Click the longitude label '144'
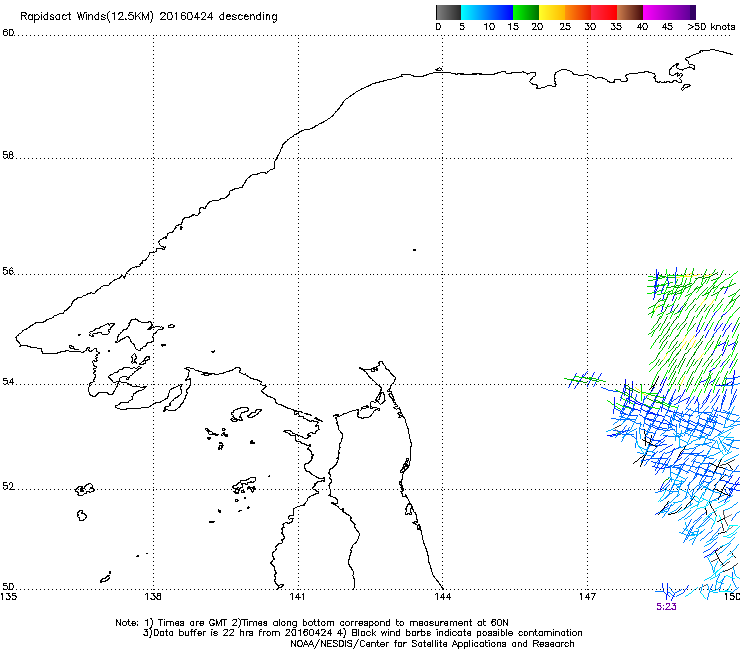Image resolution: width=740 pixels, height=650 pixels. (x=442, y=597)
